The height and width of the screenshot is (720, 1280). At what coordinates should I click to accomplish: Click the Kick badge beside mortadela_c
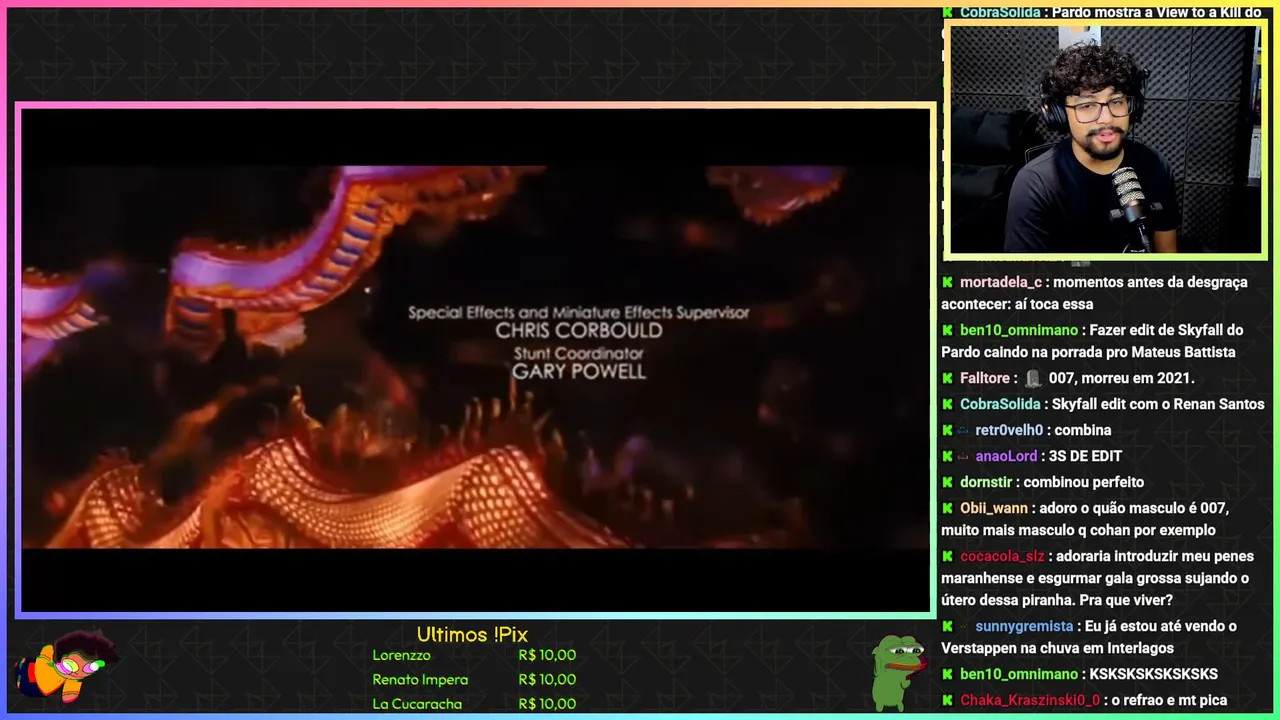pyautogui.click(x=947, y=282)
